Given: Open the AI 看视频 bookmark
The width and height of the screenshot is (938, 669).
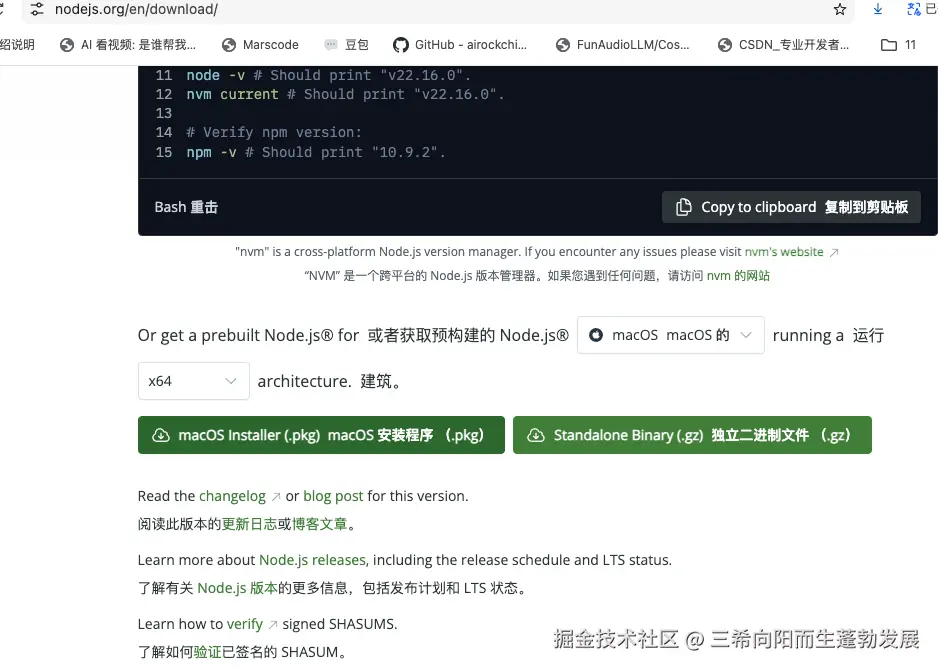Looking at the screenshot, I should (x=128, y=45).
